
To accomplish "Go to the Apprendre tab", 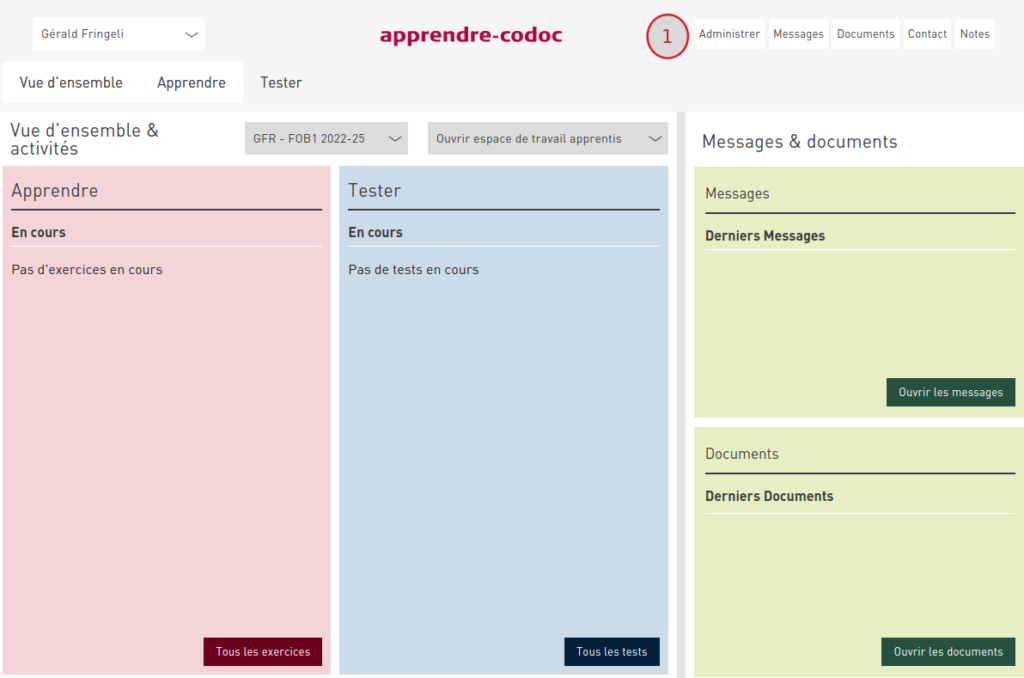I will 191,83.
